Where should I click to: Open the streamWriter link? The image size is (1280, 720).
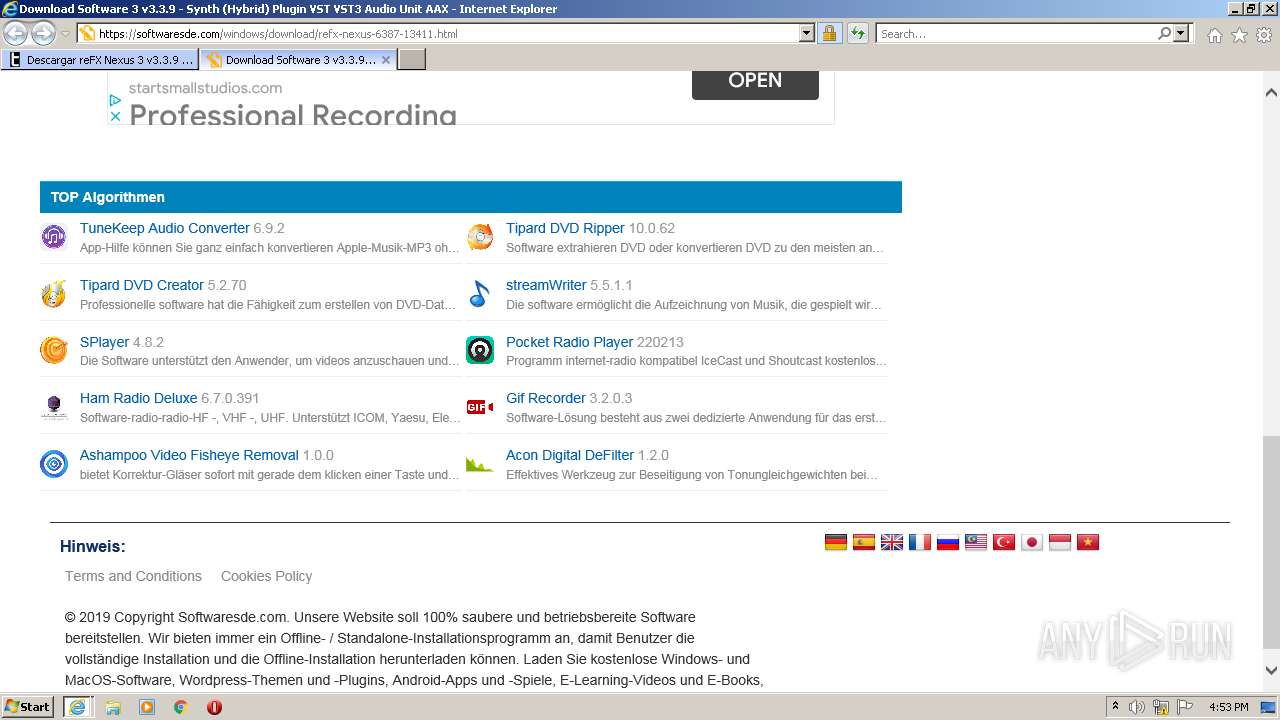click(546, 285)
